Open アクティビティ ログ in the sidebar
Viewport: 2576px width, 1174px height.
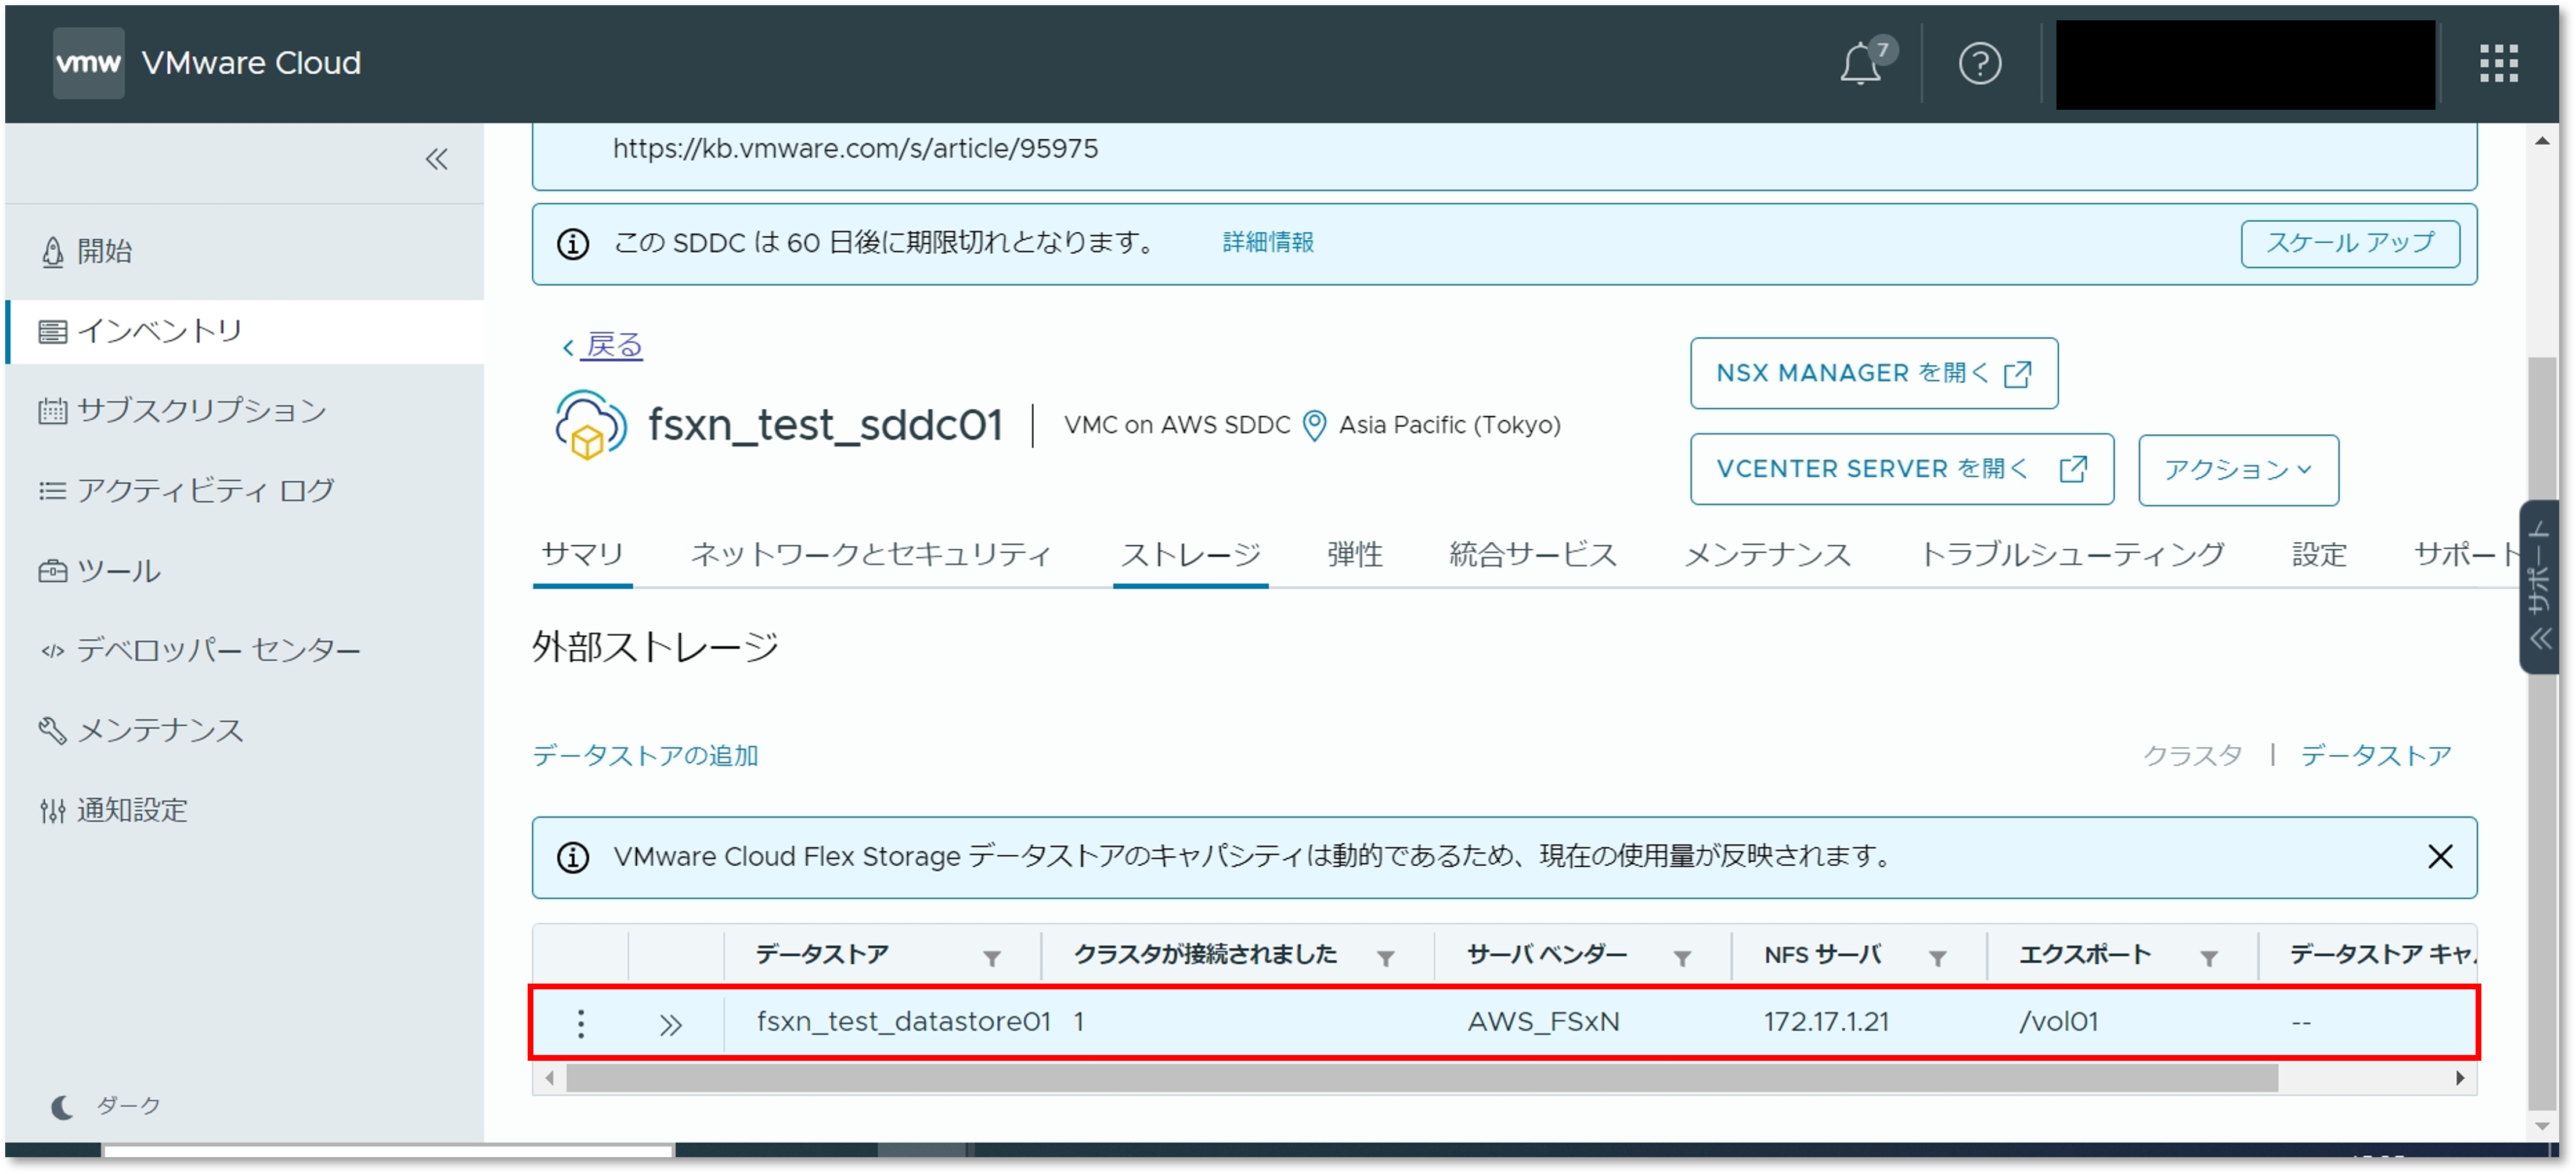[x=186, y=491]
